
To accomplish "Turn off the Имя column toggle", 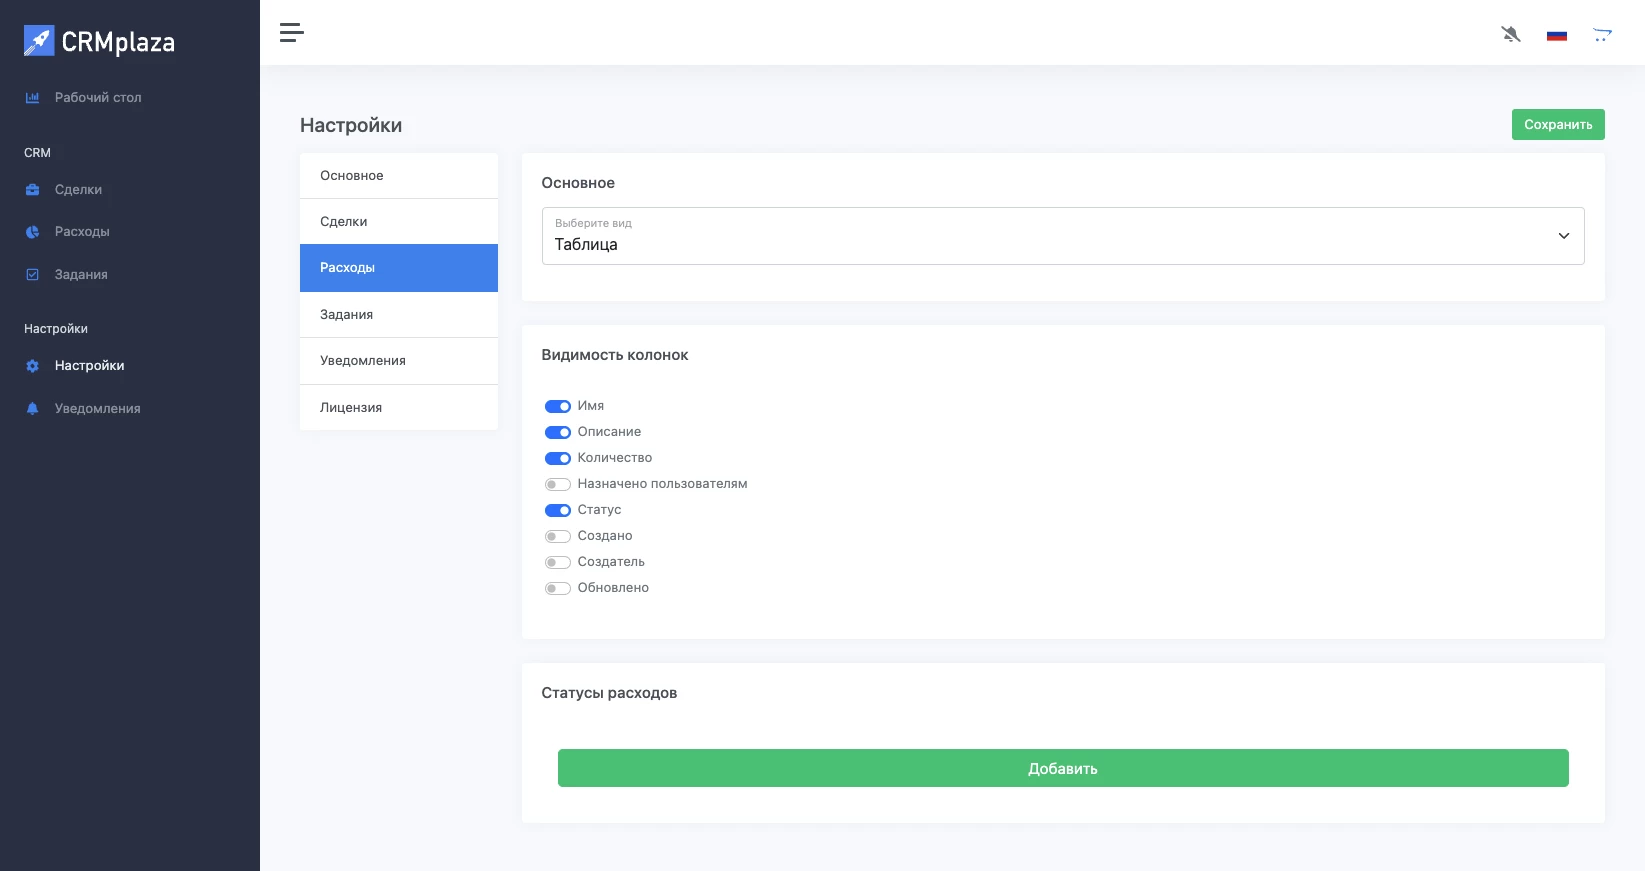I will 557,406.
